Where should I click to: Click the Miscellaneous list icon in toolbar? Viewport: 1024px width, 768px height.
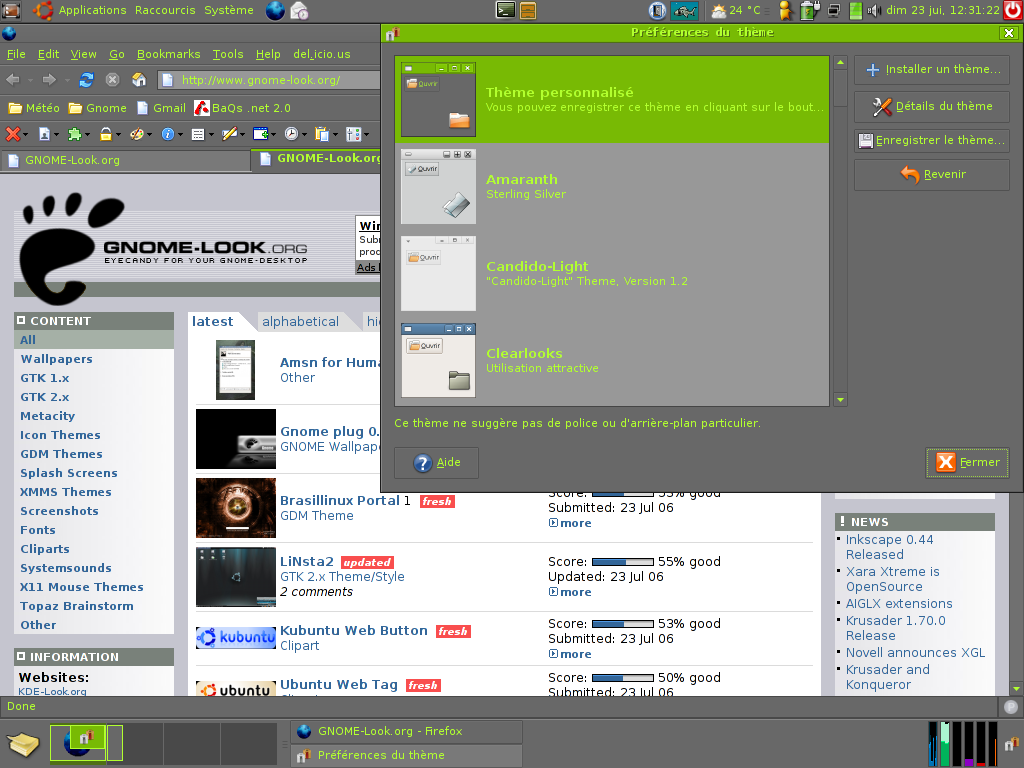(x=198, y=134)
